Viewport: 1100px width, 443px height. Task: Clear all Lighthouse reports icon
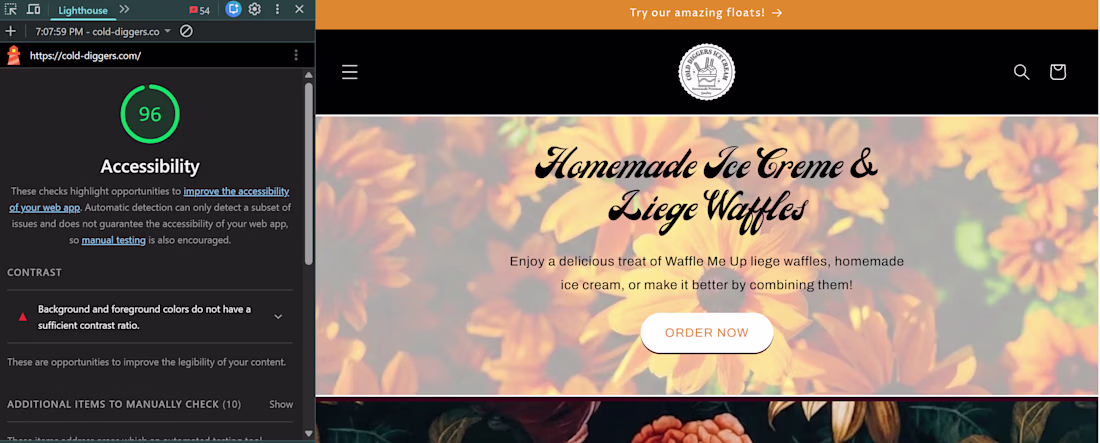click(x=186, y=31)
